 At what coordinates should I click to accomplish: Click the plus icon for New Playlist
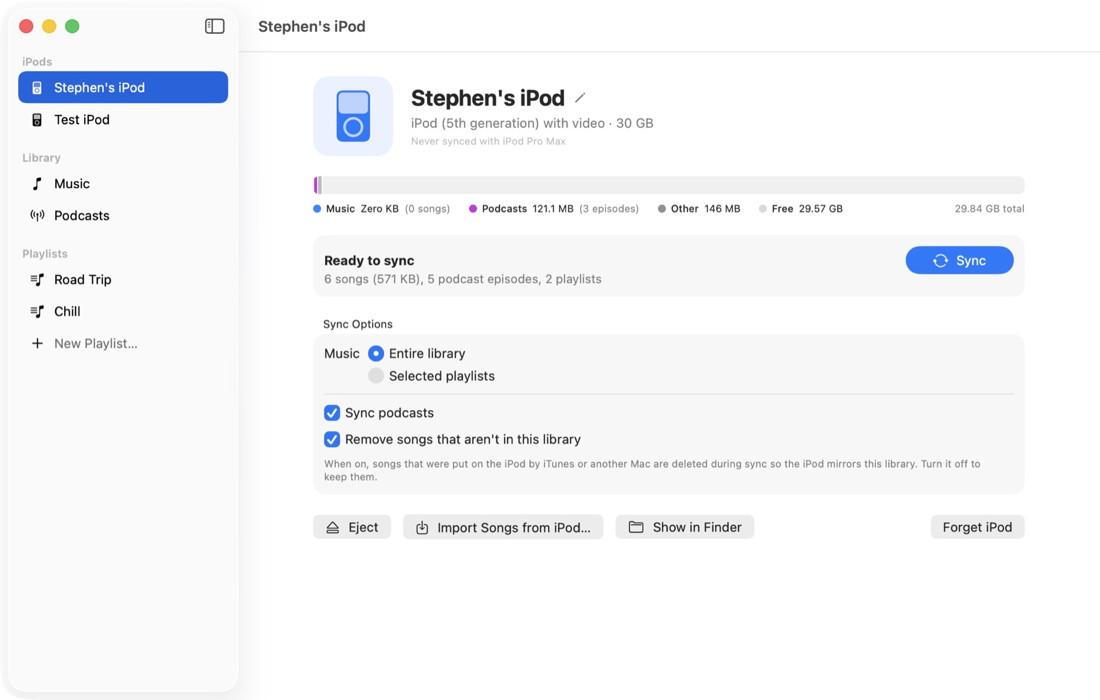tap(37, 344)
